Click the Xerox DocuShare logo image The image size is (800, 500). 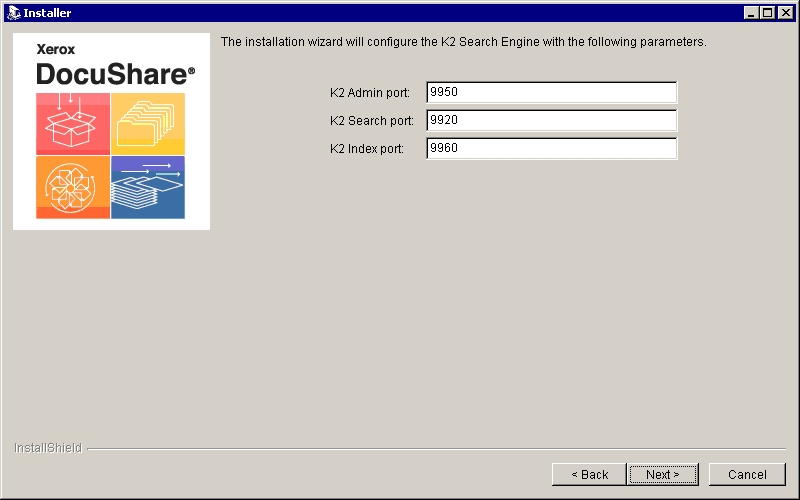point(111,131)
